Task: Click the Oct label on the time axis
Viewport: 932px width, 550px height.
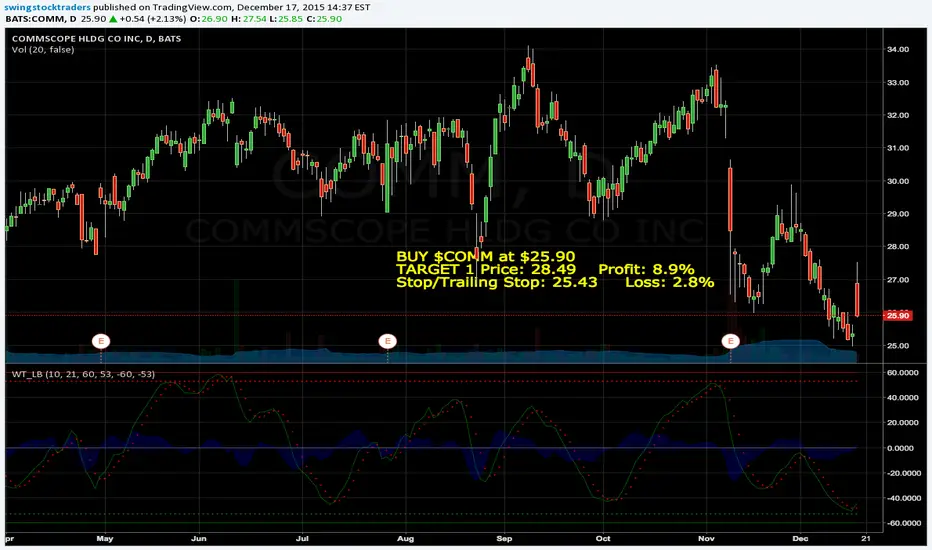Action: 603,539
